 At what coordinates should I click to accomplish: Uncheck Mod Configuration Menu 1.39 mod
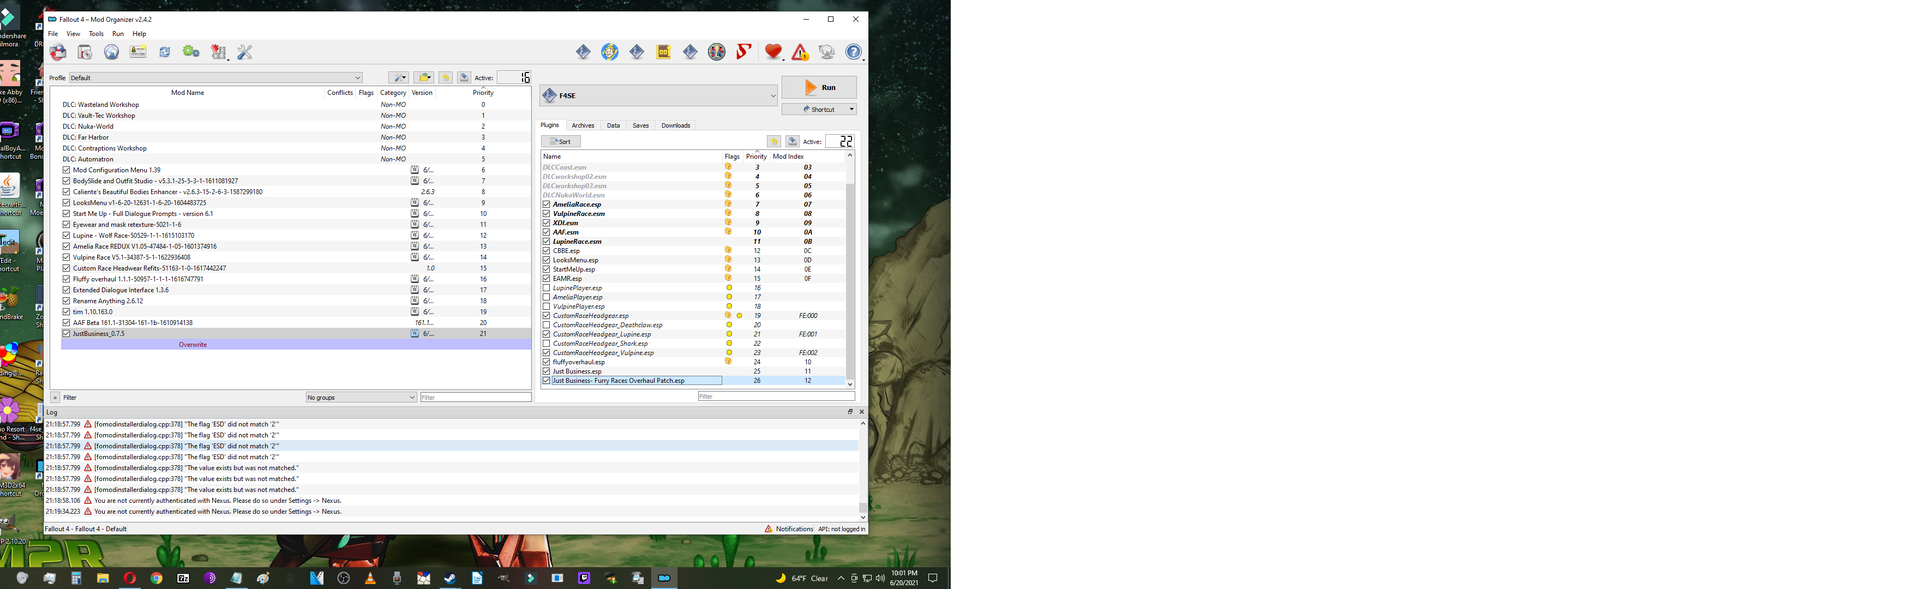pyautogui.click(x=67, y=170)
